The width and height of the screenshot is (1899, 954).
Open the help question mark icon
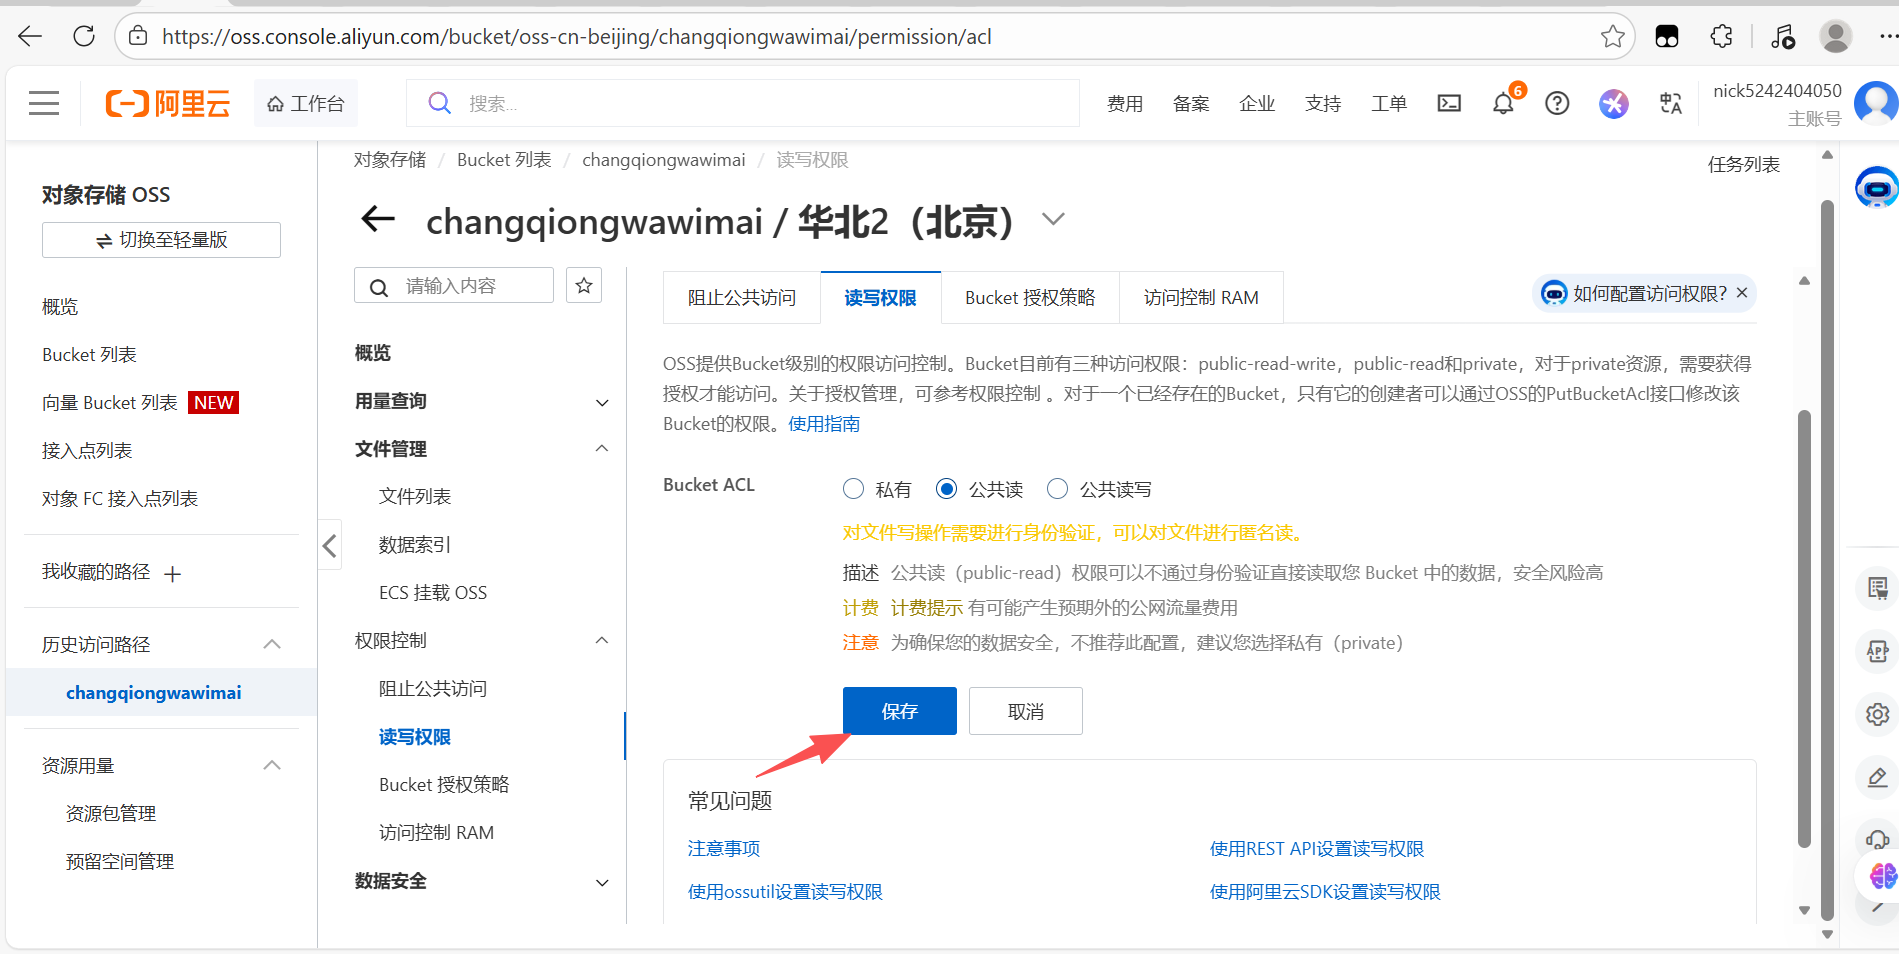[1557, 103]
